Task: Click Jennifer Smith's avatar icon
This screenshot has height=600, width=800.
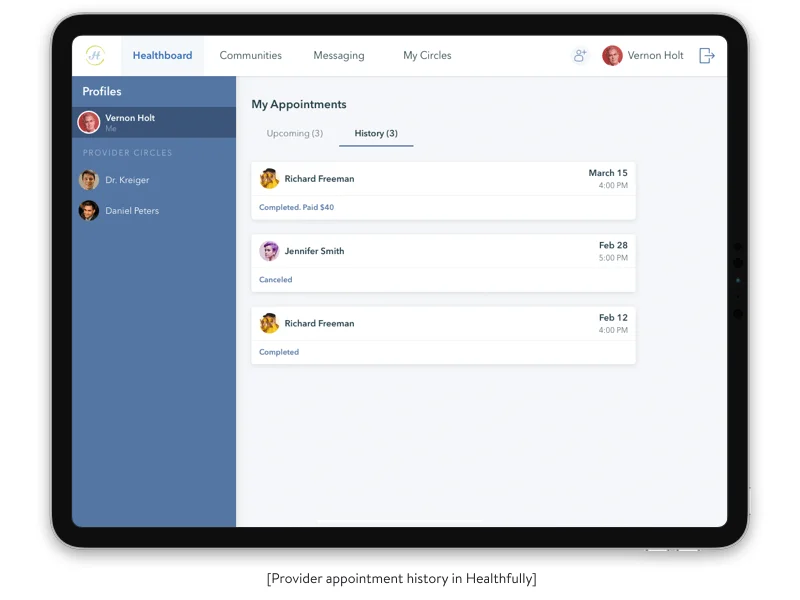Action: (x=269, y=251)
